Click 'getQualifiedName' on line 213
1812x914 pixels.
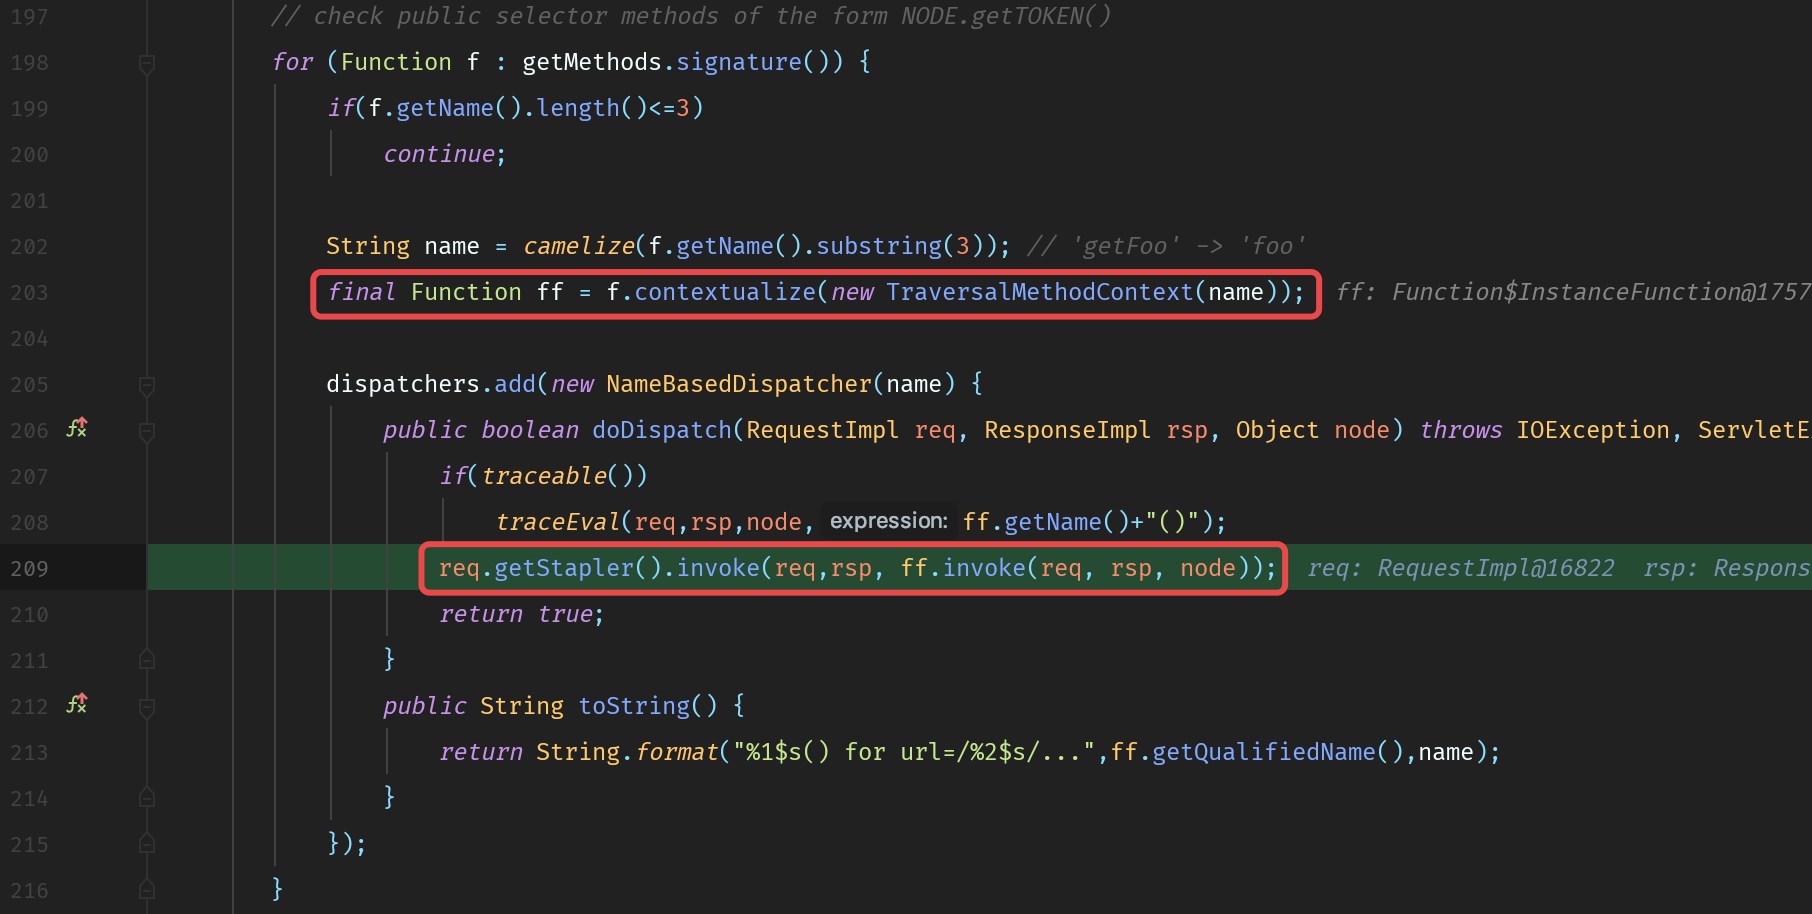(1264, 752)
